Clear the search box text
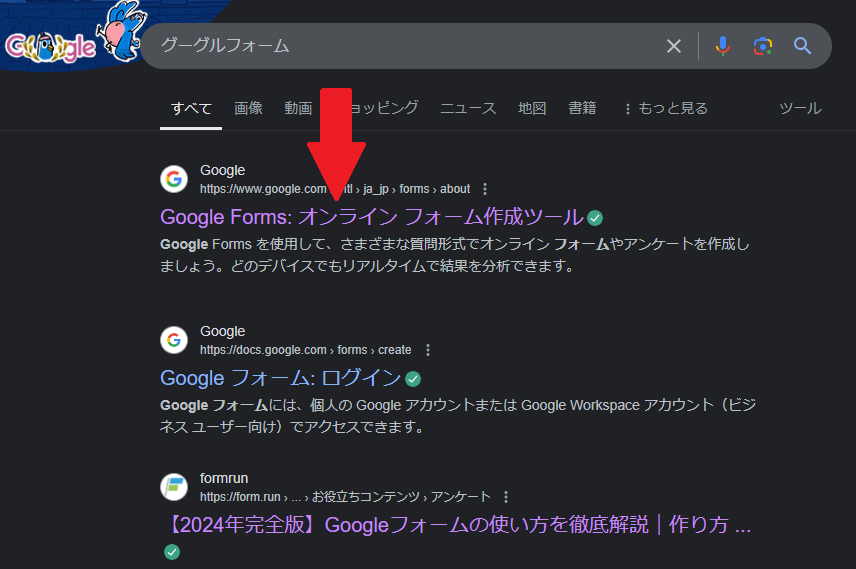 [674, 46]
